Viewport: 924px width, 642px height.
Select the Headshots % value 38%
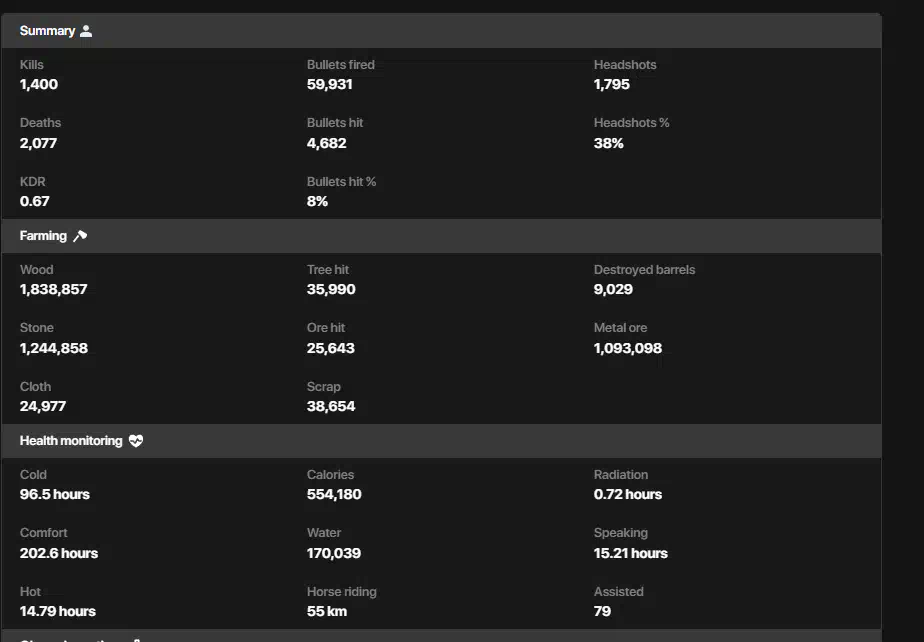pos(609,143)
